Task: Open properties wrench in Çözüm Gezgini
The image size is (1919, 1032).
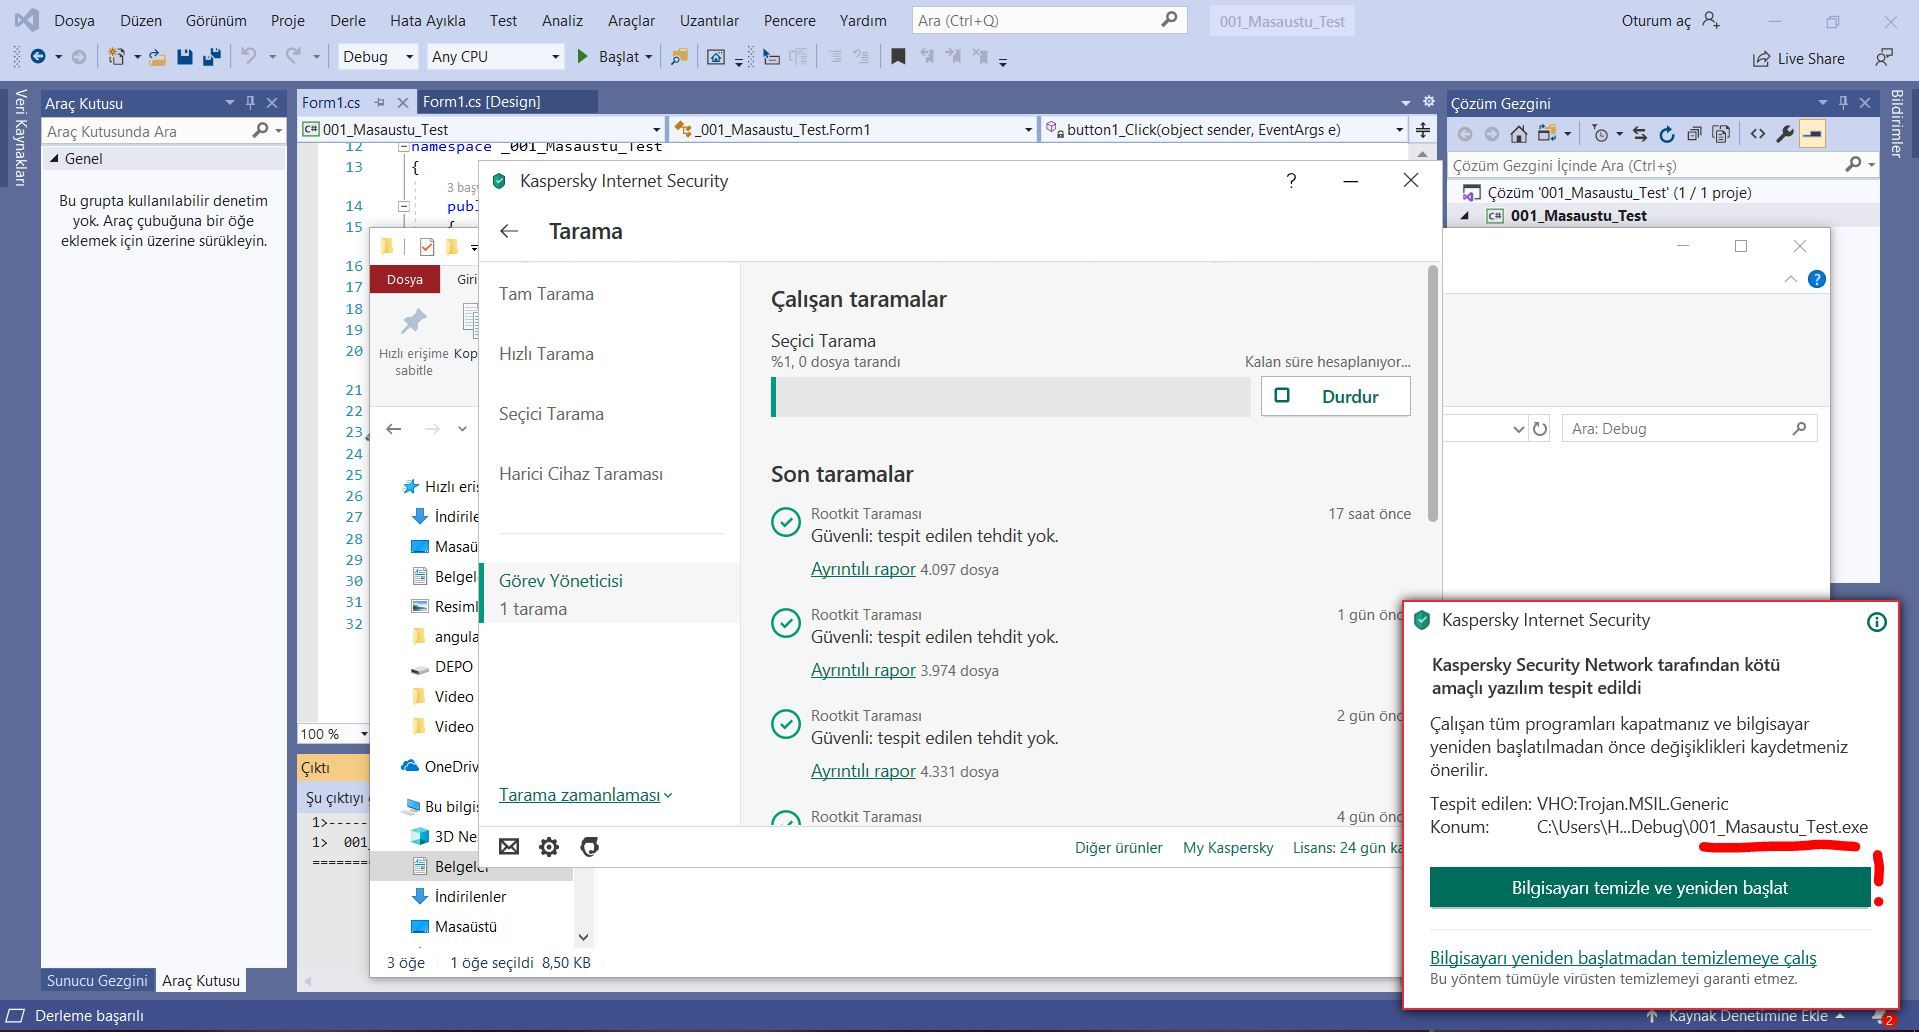Action: pyautogui.click(x=1785, y=133)
